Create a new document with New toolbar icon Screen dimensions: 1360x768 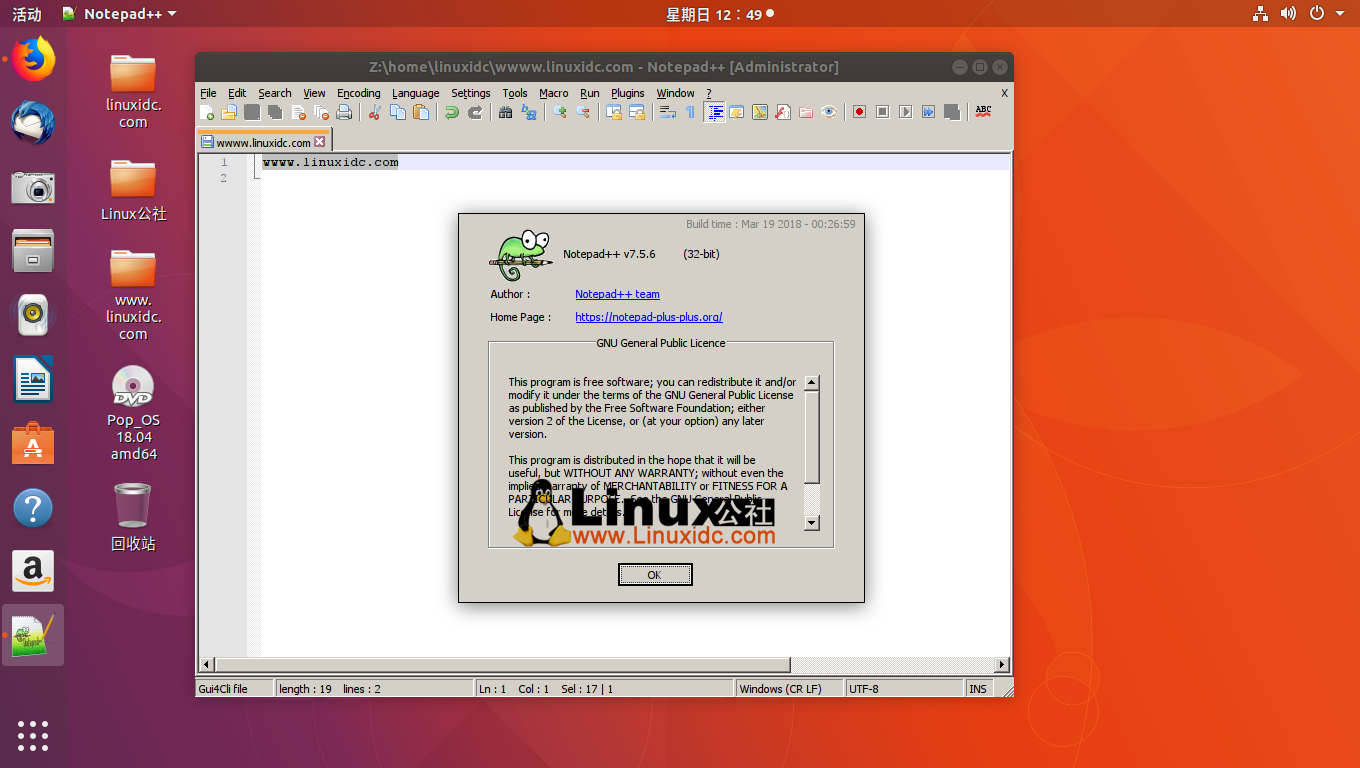(207, 112)
